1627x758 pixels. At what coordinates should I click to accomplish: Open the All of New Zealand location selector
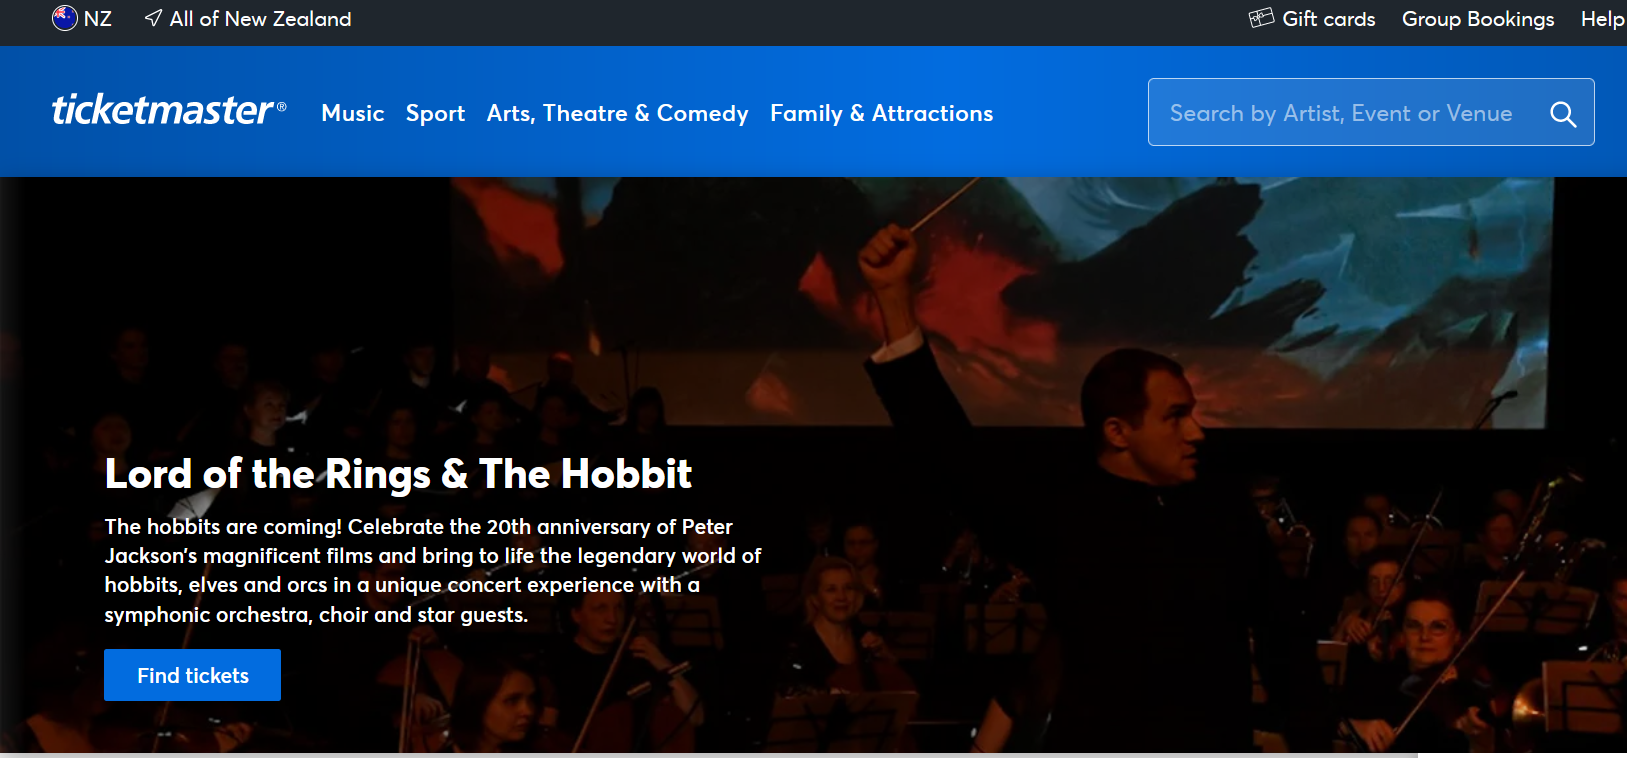[260, 19]
